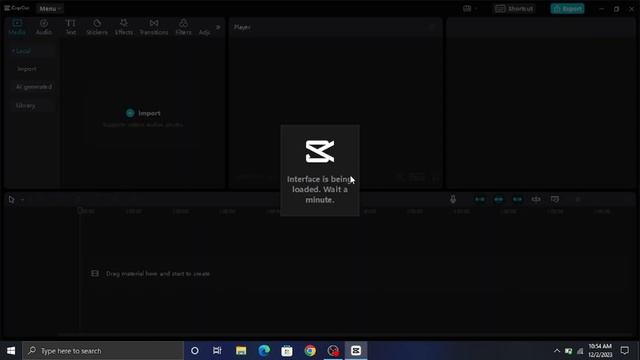The height and width of the screenshot is (360, 640).
Task: Click the timeline cover/caption icon after the preview axis icon
Action: click(555, 199)
